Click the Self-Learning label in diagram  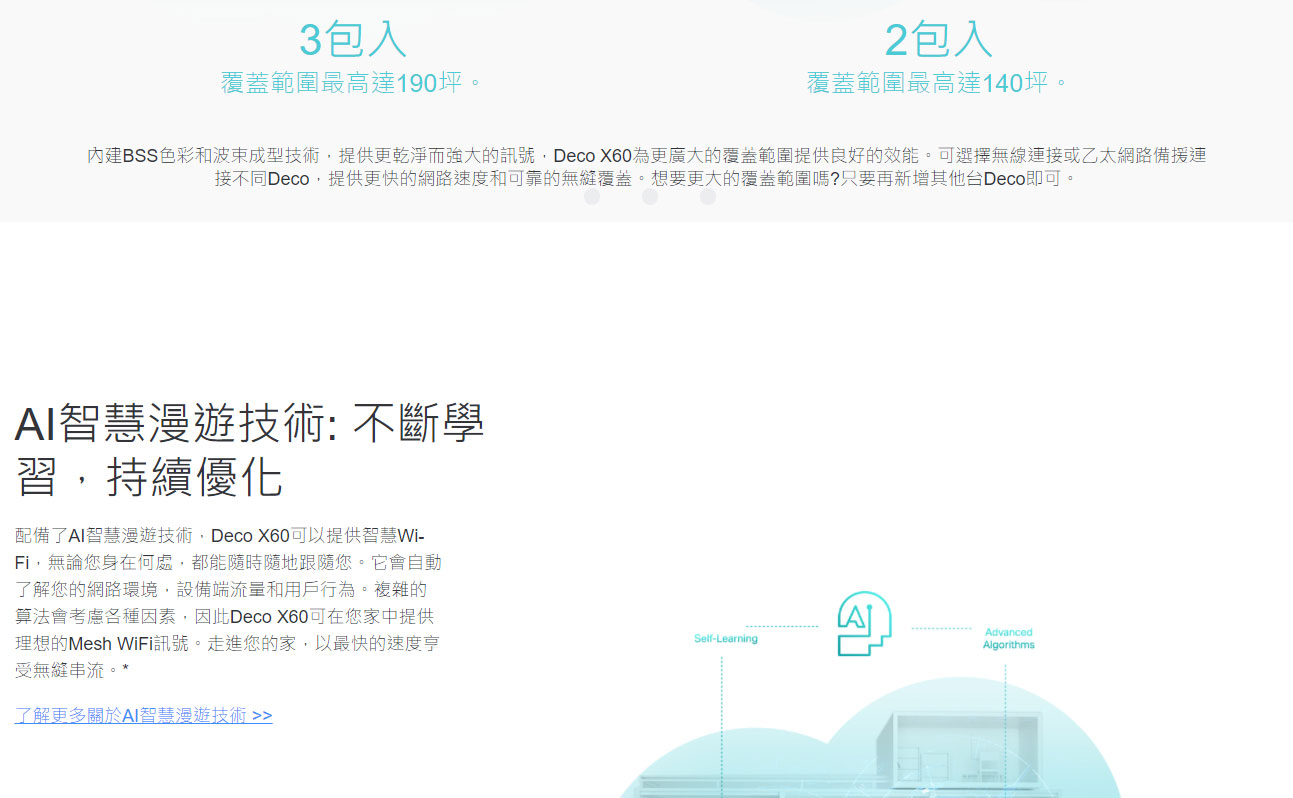point(726,639)
